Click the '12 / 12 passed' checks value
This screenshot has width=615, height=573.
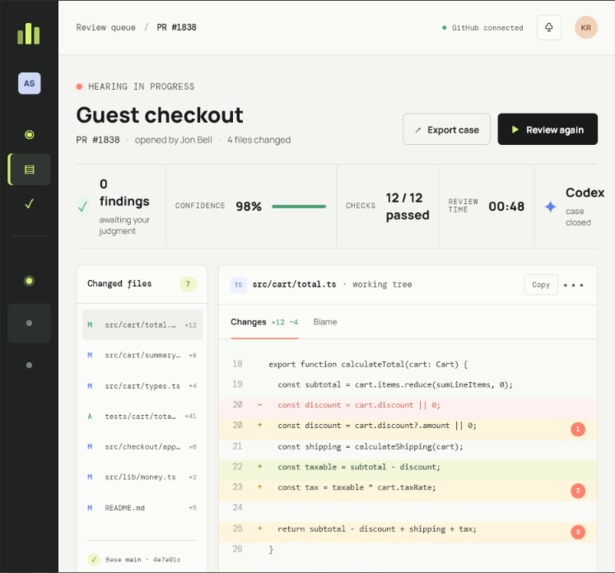[x=408, y=206]
